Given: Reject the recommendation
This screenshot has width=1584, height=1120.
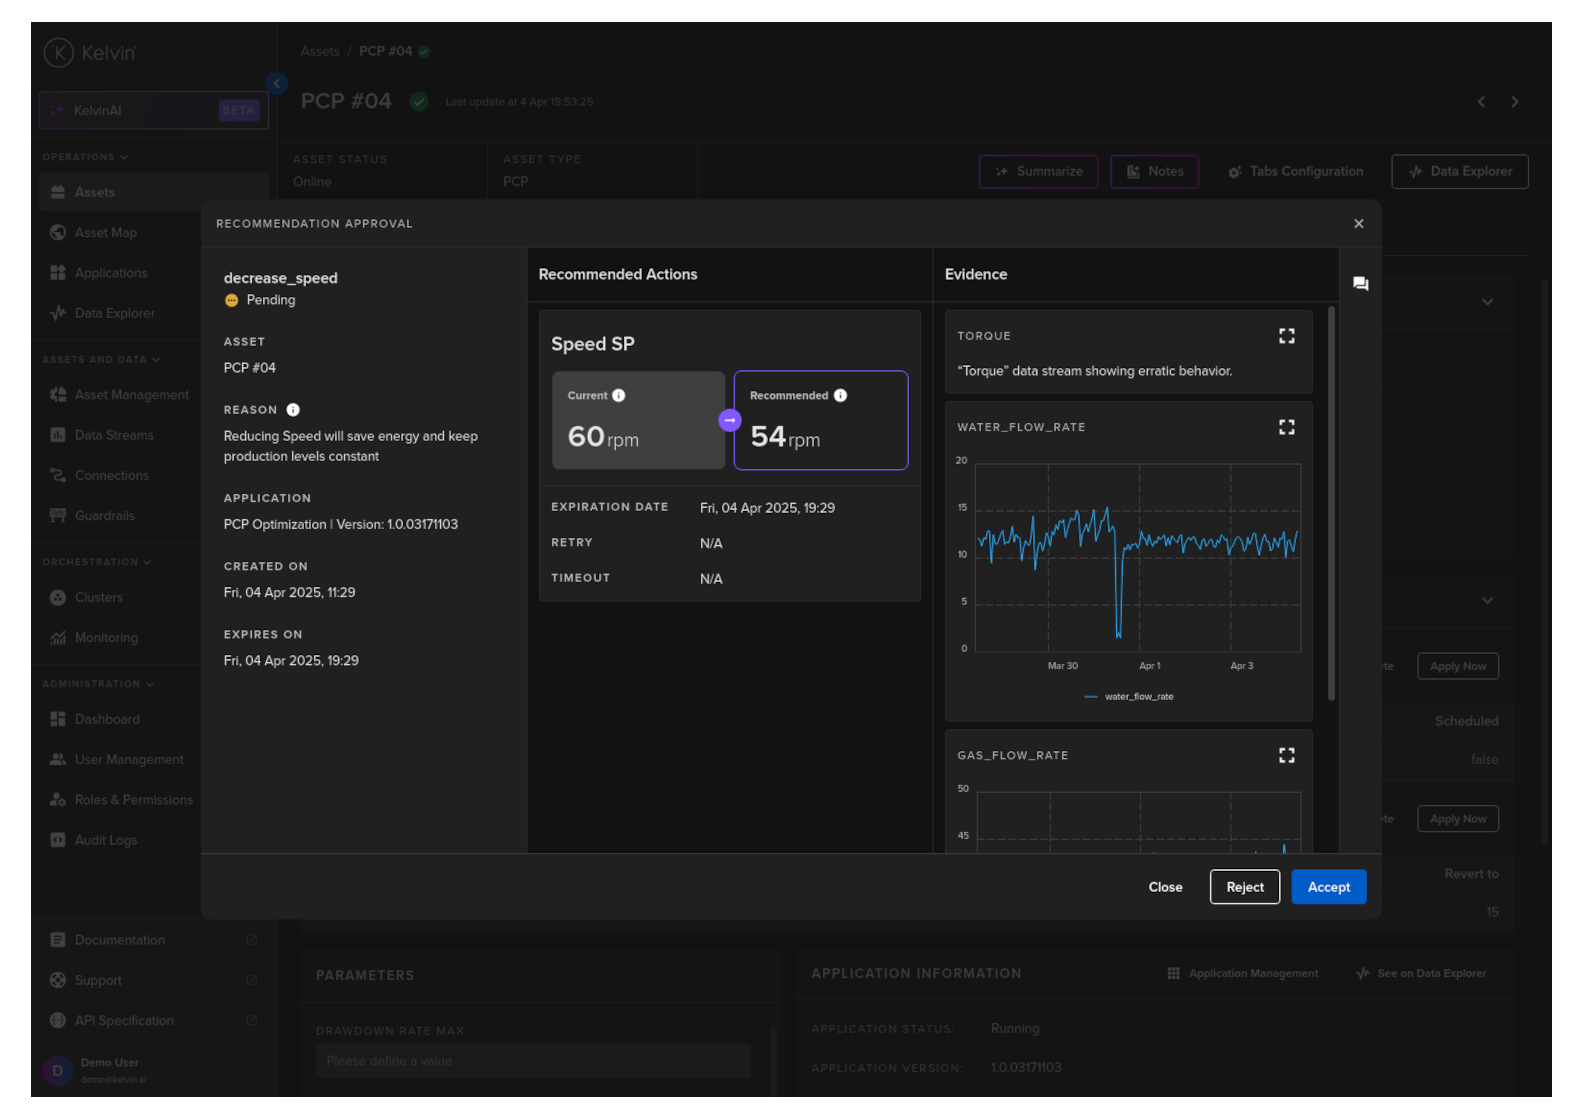Looking at the screenshot, I should (1244, 887).
